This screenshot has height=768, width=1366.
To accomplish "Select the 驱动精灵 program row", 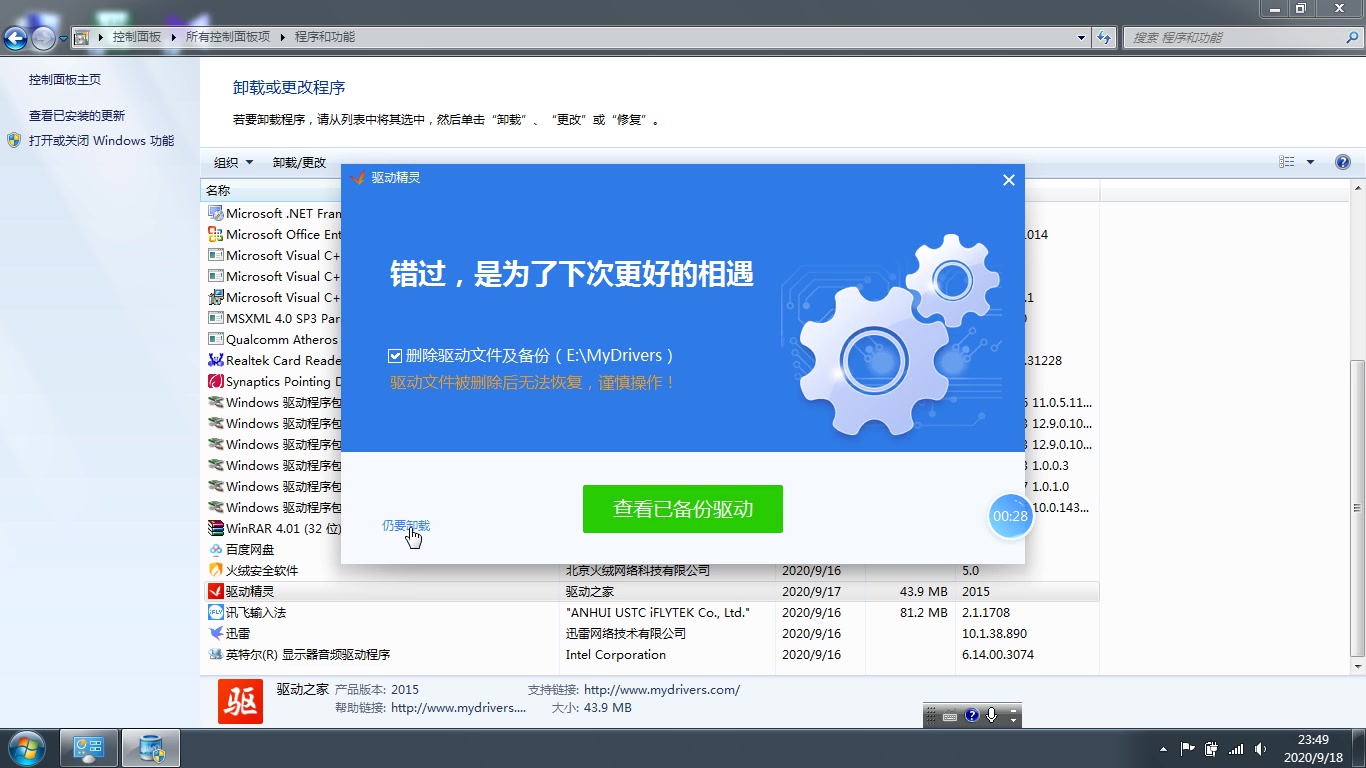I will pos(652,591).
